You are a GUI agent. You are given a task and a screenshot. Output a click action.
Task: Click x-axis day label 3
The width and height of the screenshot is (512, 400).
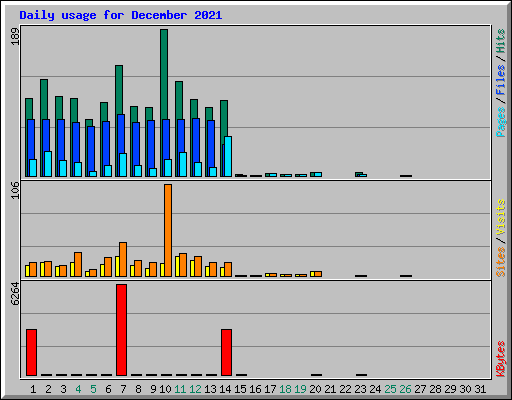tap(63, 389)
